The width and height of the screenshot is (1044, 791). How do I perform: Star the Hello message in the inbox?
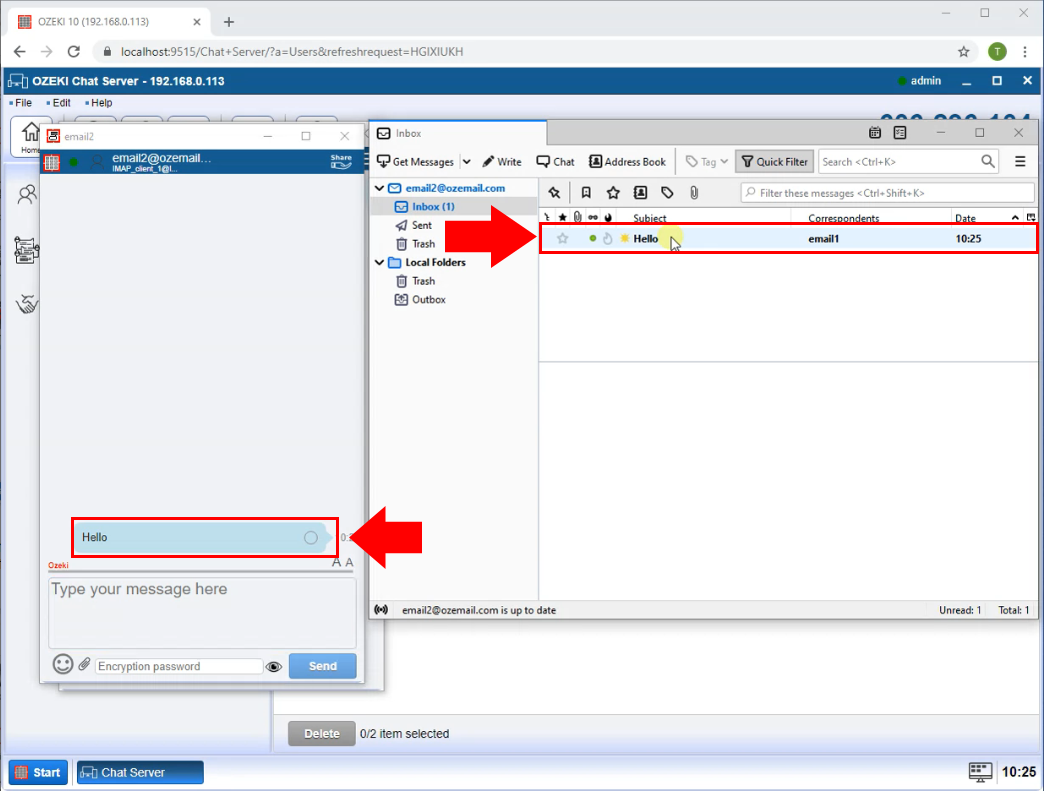(x=562, y=238)
